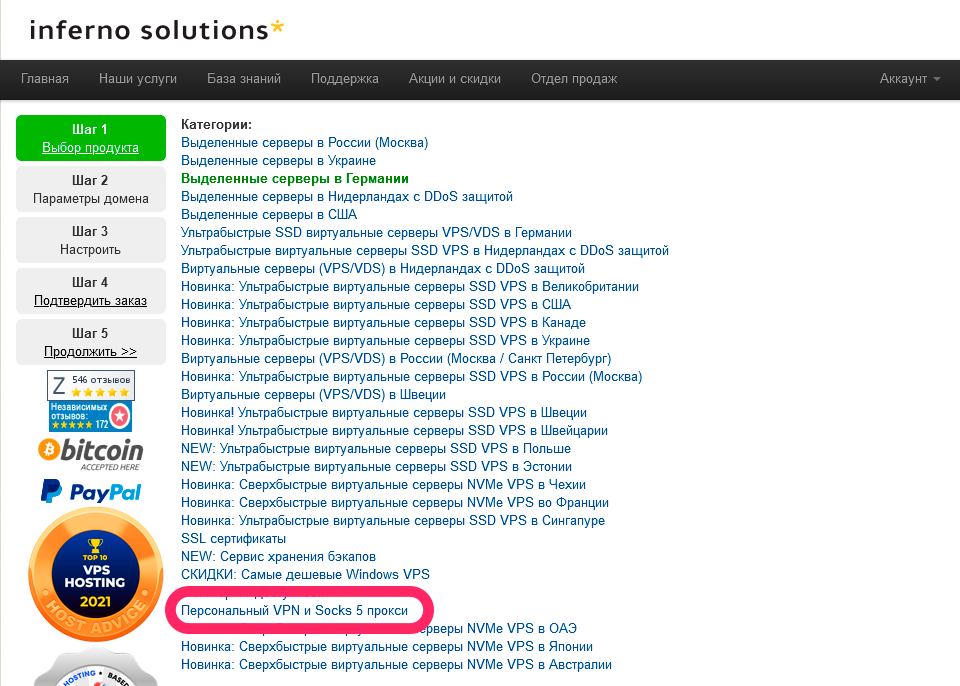
Task: Go to Отдел продаж
Action: pyautogui.click(x=574, y=79)
